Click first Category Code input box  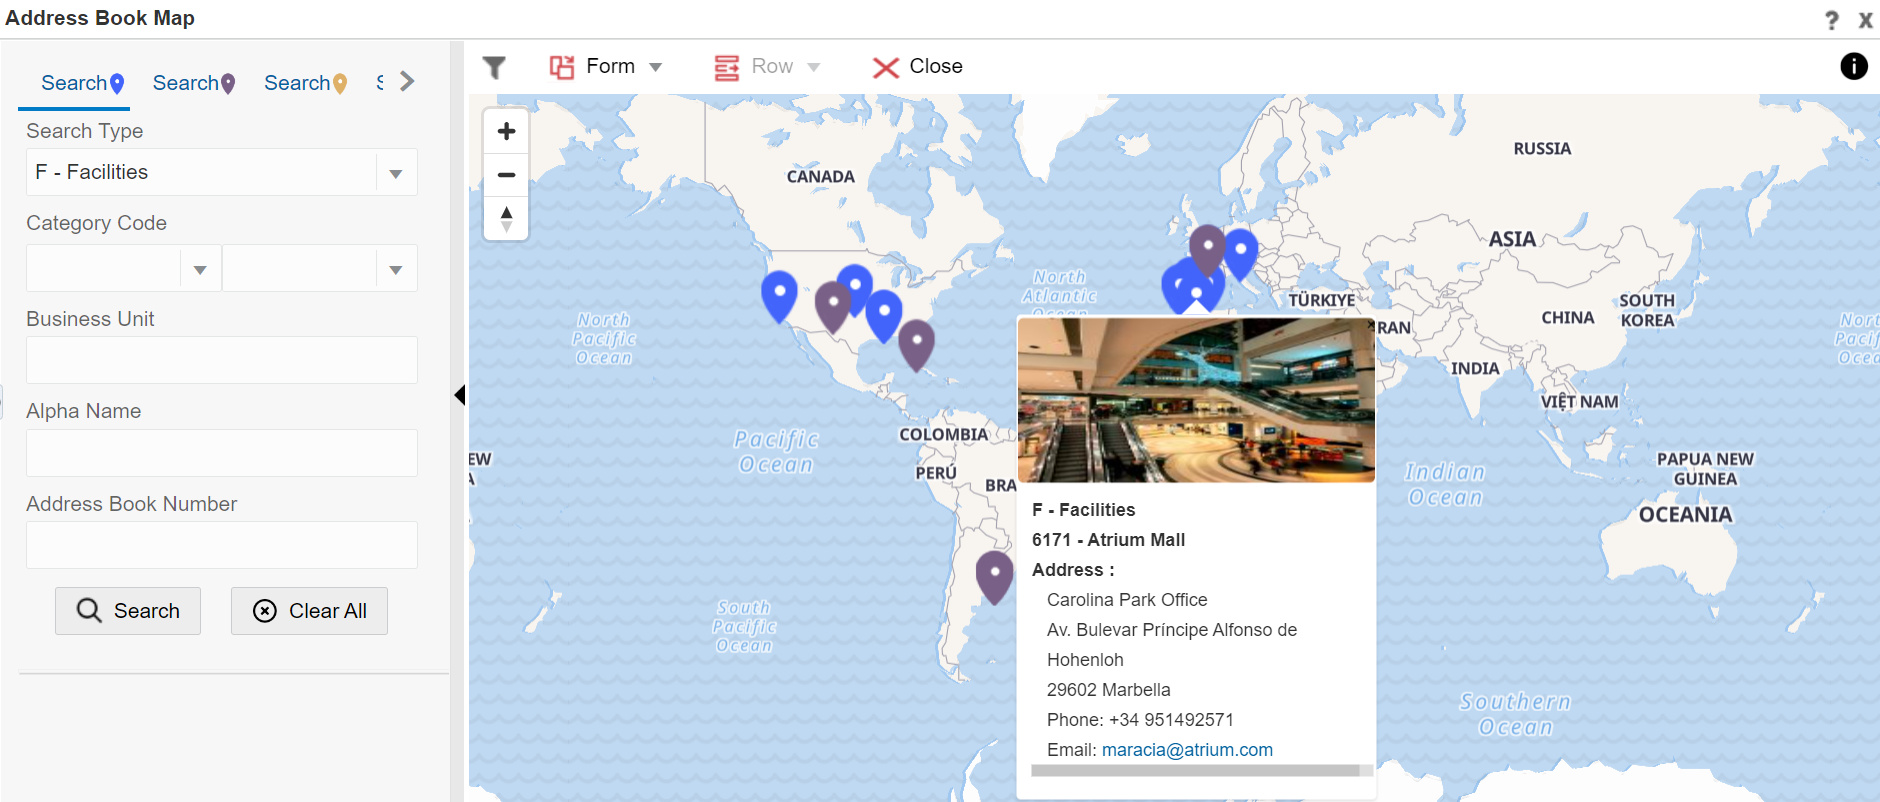104,269
